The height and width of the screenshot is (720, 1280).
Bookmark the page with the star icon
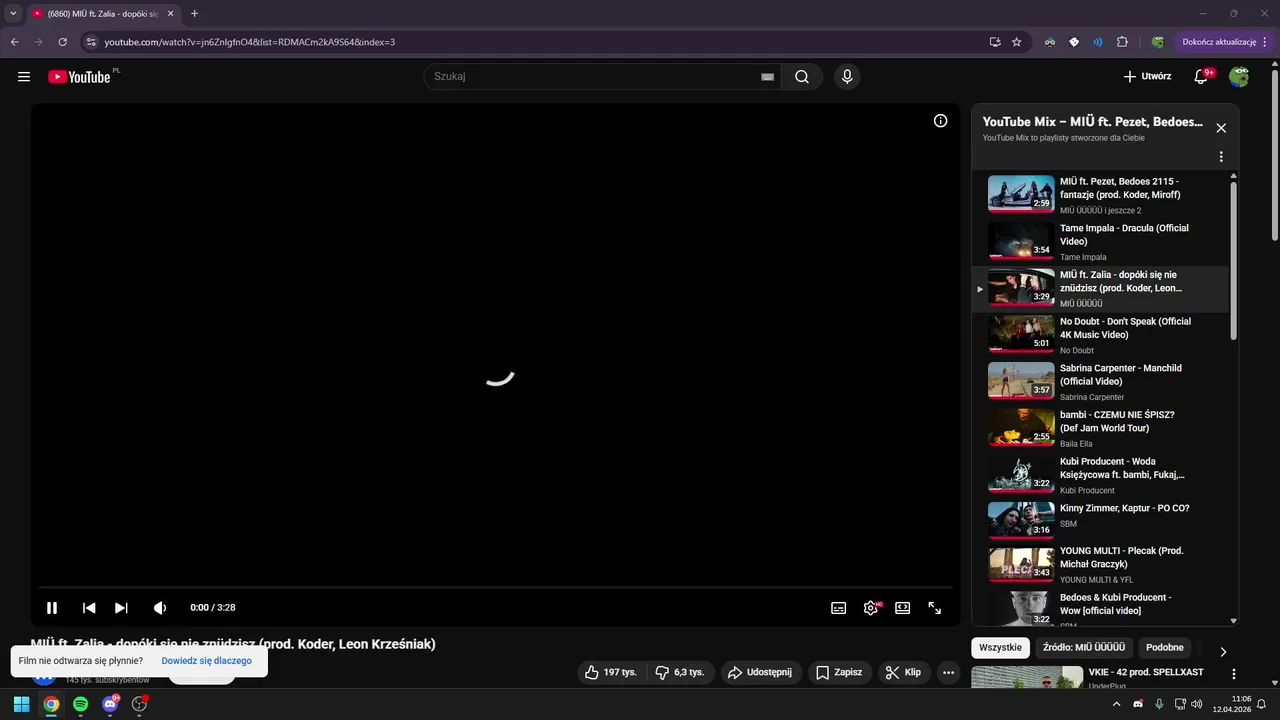(x=1017, y=42)
